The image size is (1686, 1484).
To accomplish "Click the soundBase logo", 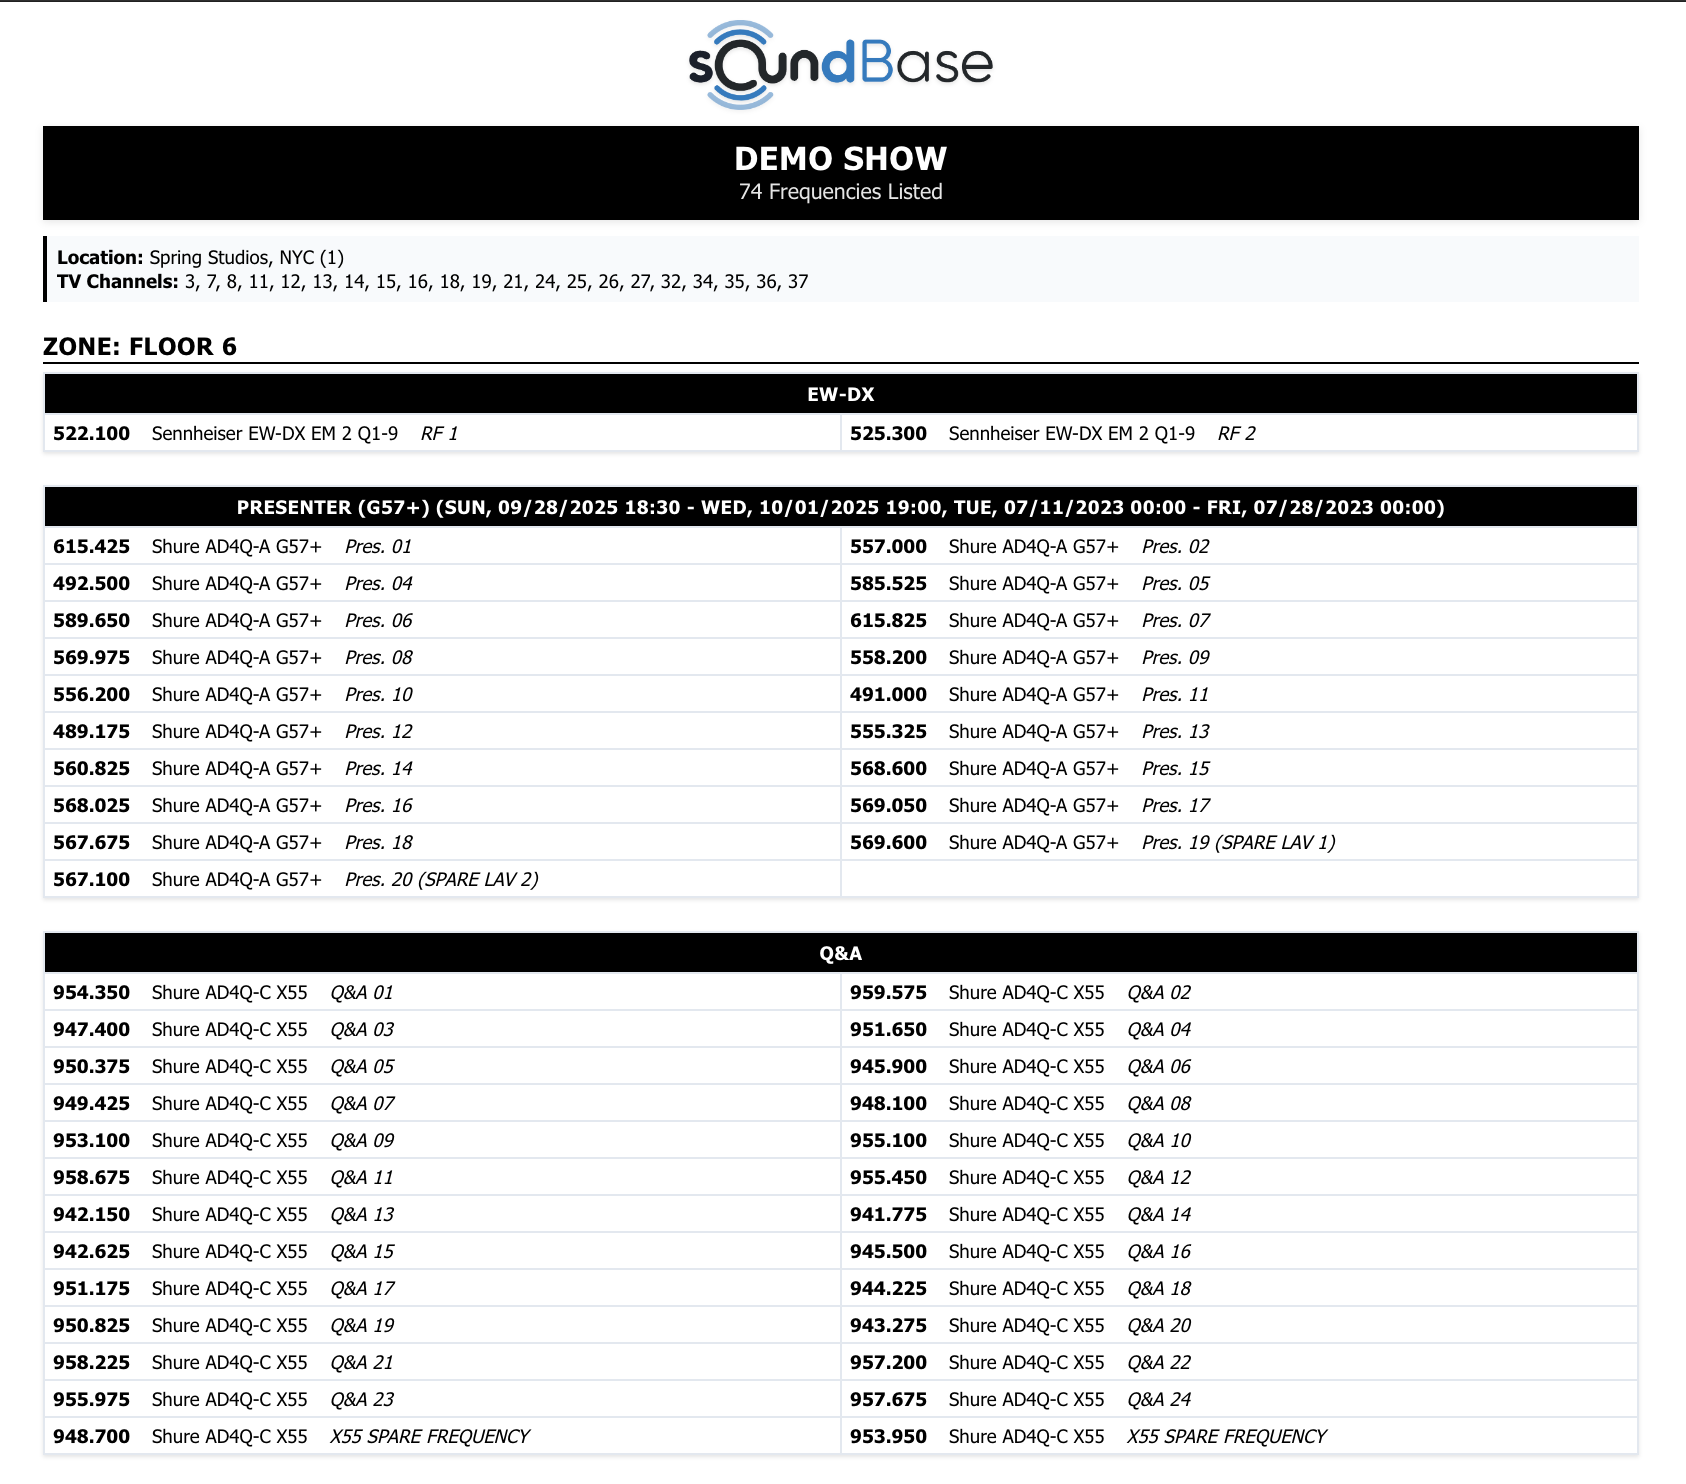I will tap(840, 62).
